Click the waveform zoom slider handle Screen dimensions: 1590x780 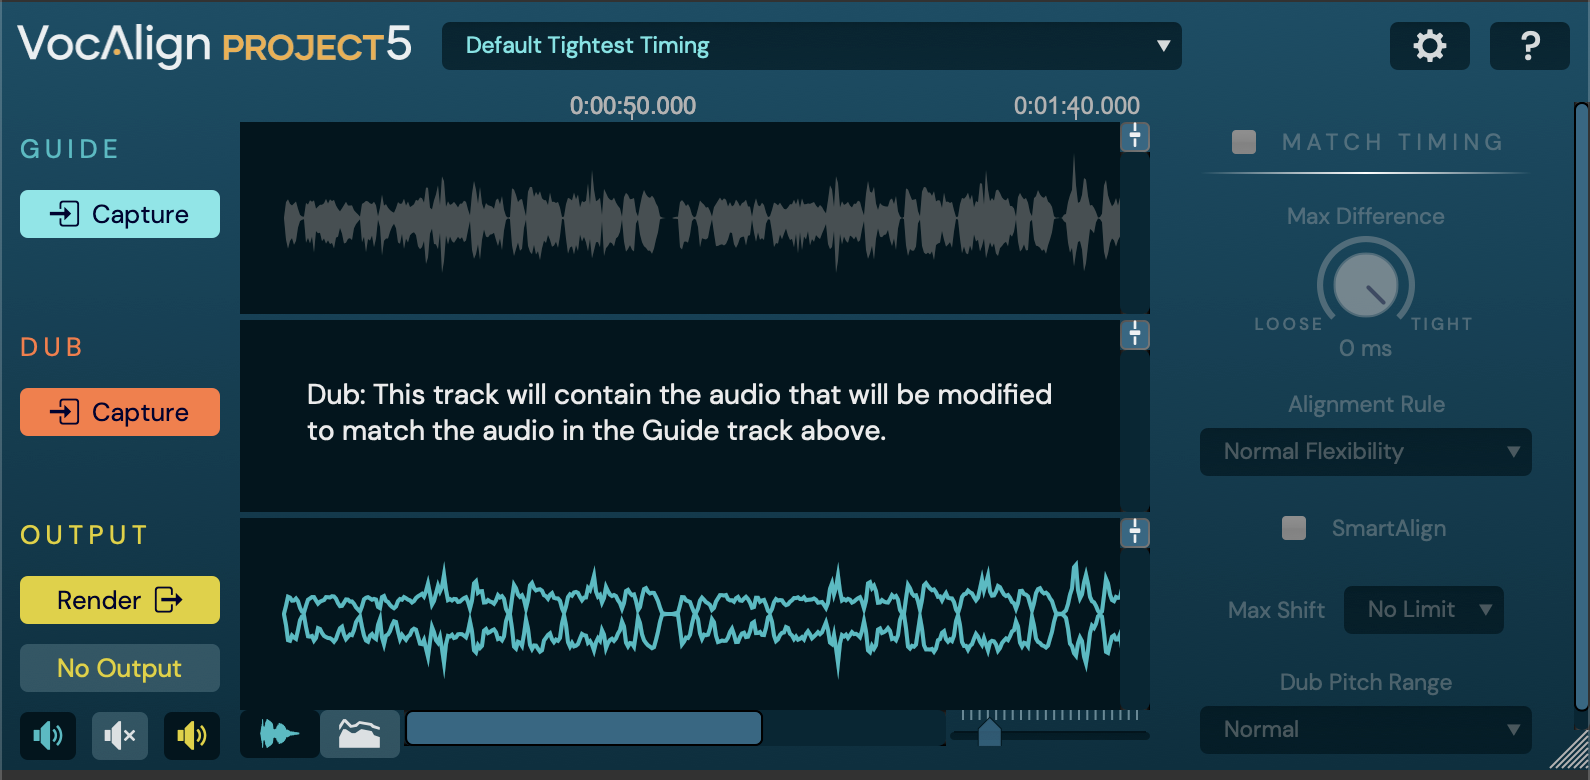click(989, 733)
